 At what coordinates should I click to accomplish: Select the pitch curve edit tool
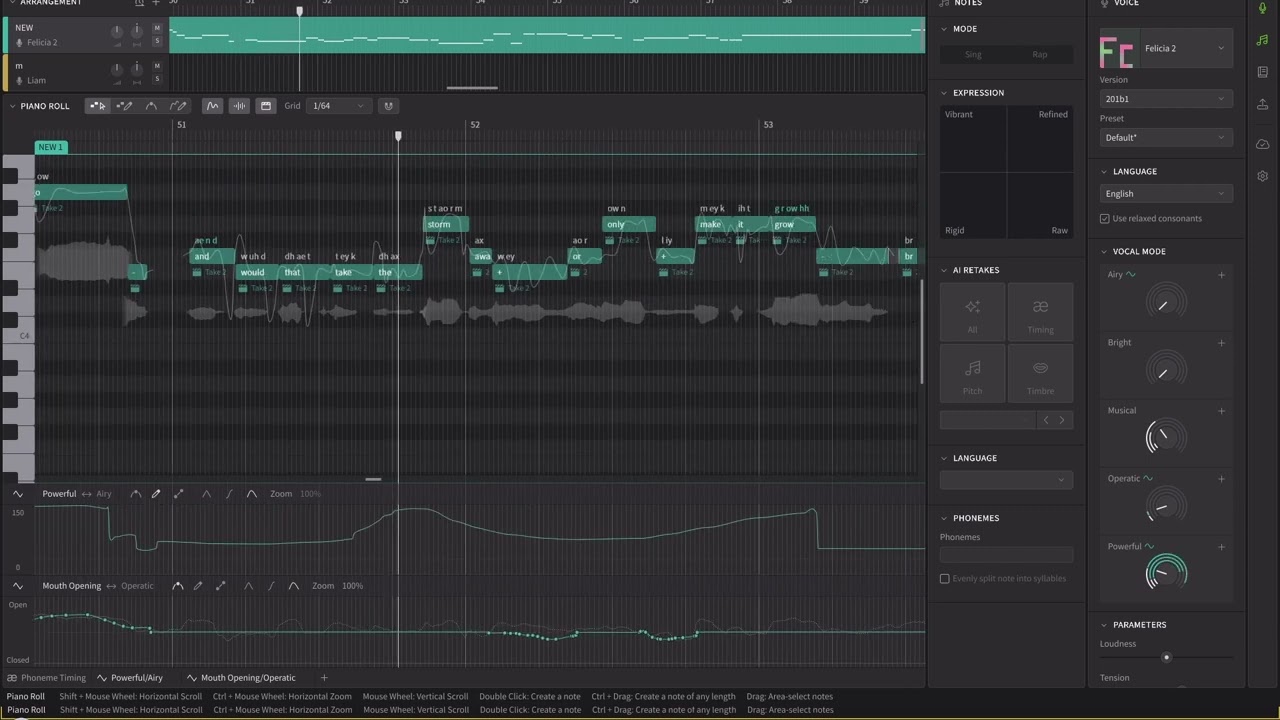pyautogui.click(x=151, y=106)
